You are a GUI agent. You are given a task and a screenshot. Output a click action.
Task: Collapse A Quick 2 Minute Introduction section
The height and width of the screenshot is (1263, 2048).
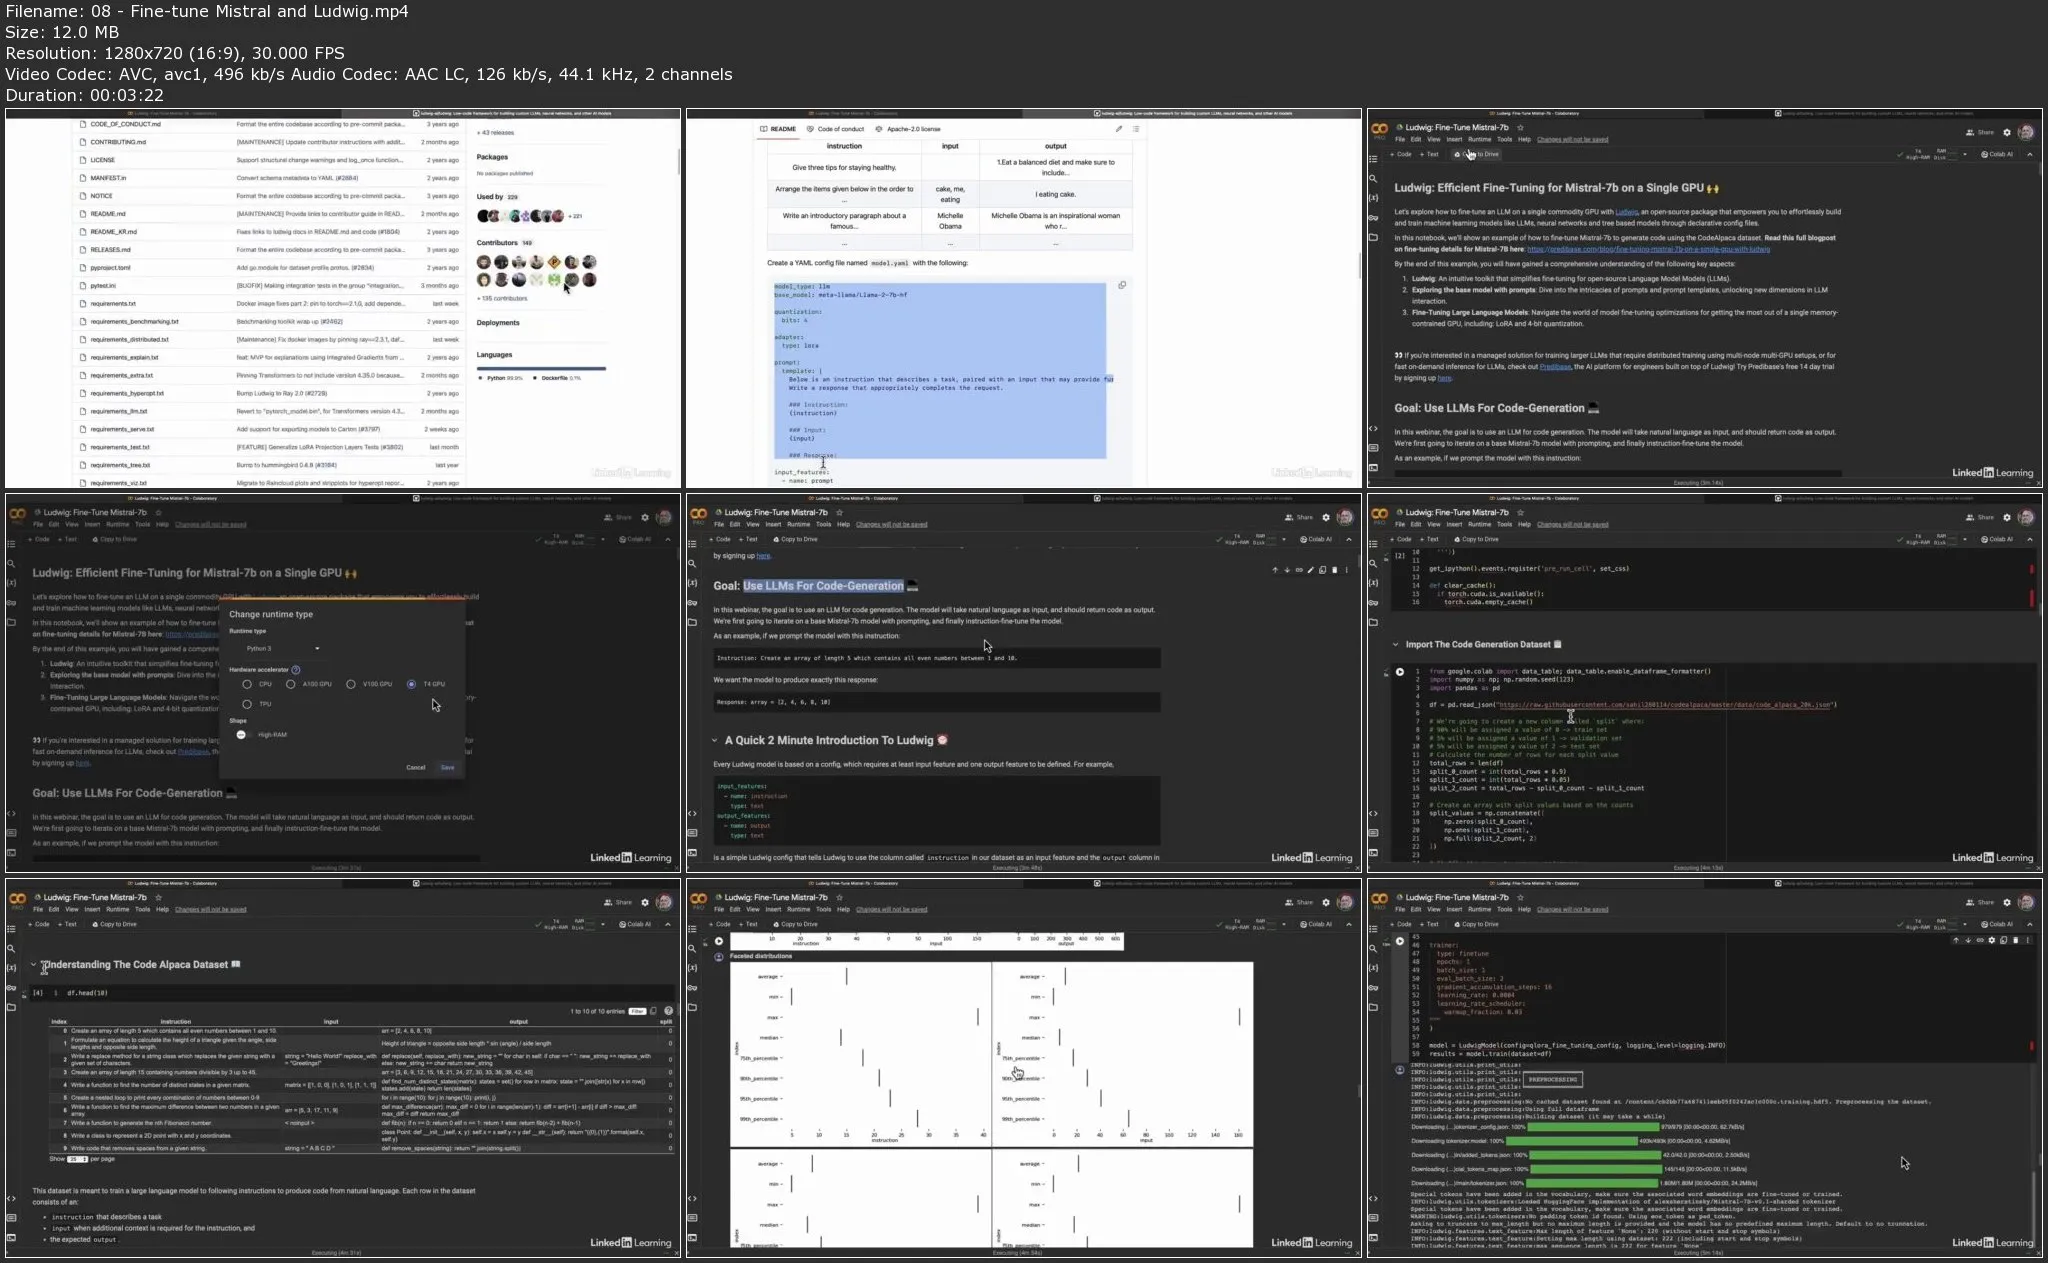point(715,741)
